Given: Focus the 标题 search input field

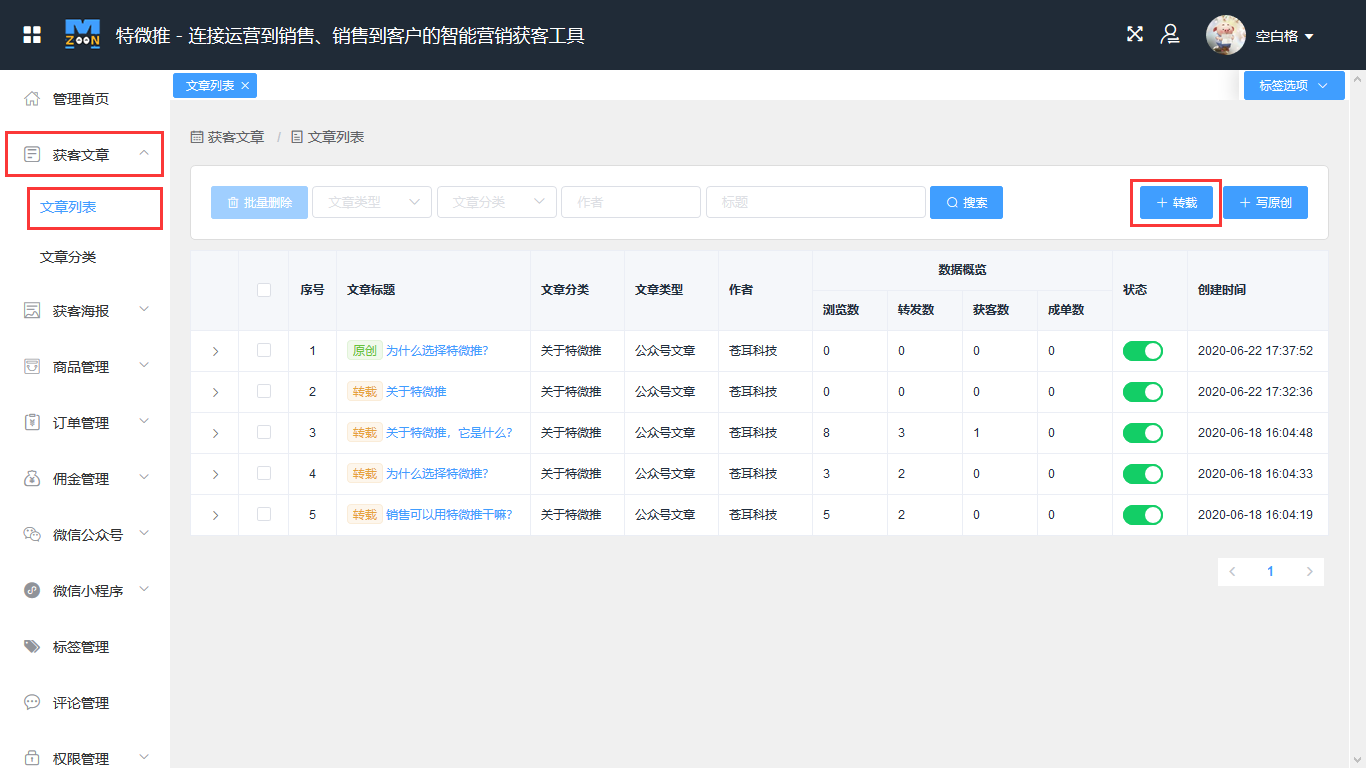Looking at the screenshot, I should pyautogui.click(x=816, y=202).
